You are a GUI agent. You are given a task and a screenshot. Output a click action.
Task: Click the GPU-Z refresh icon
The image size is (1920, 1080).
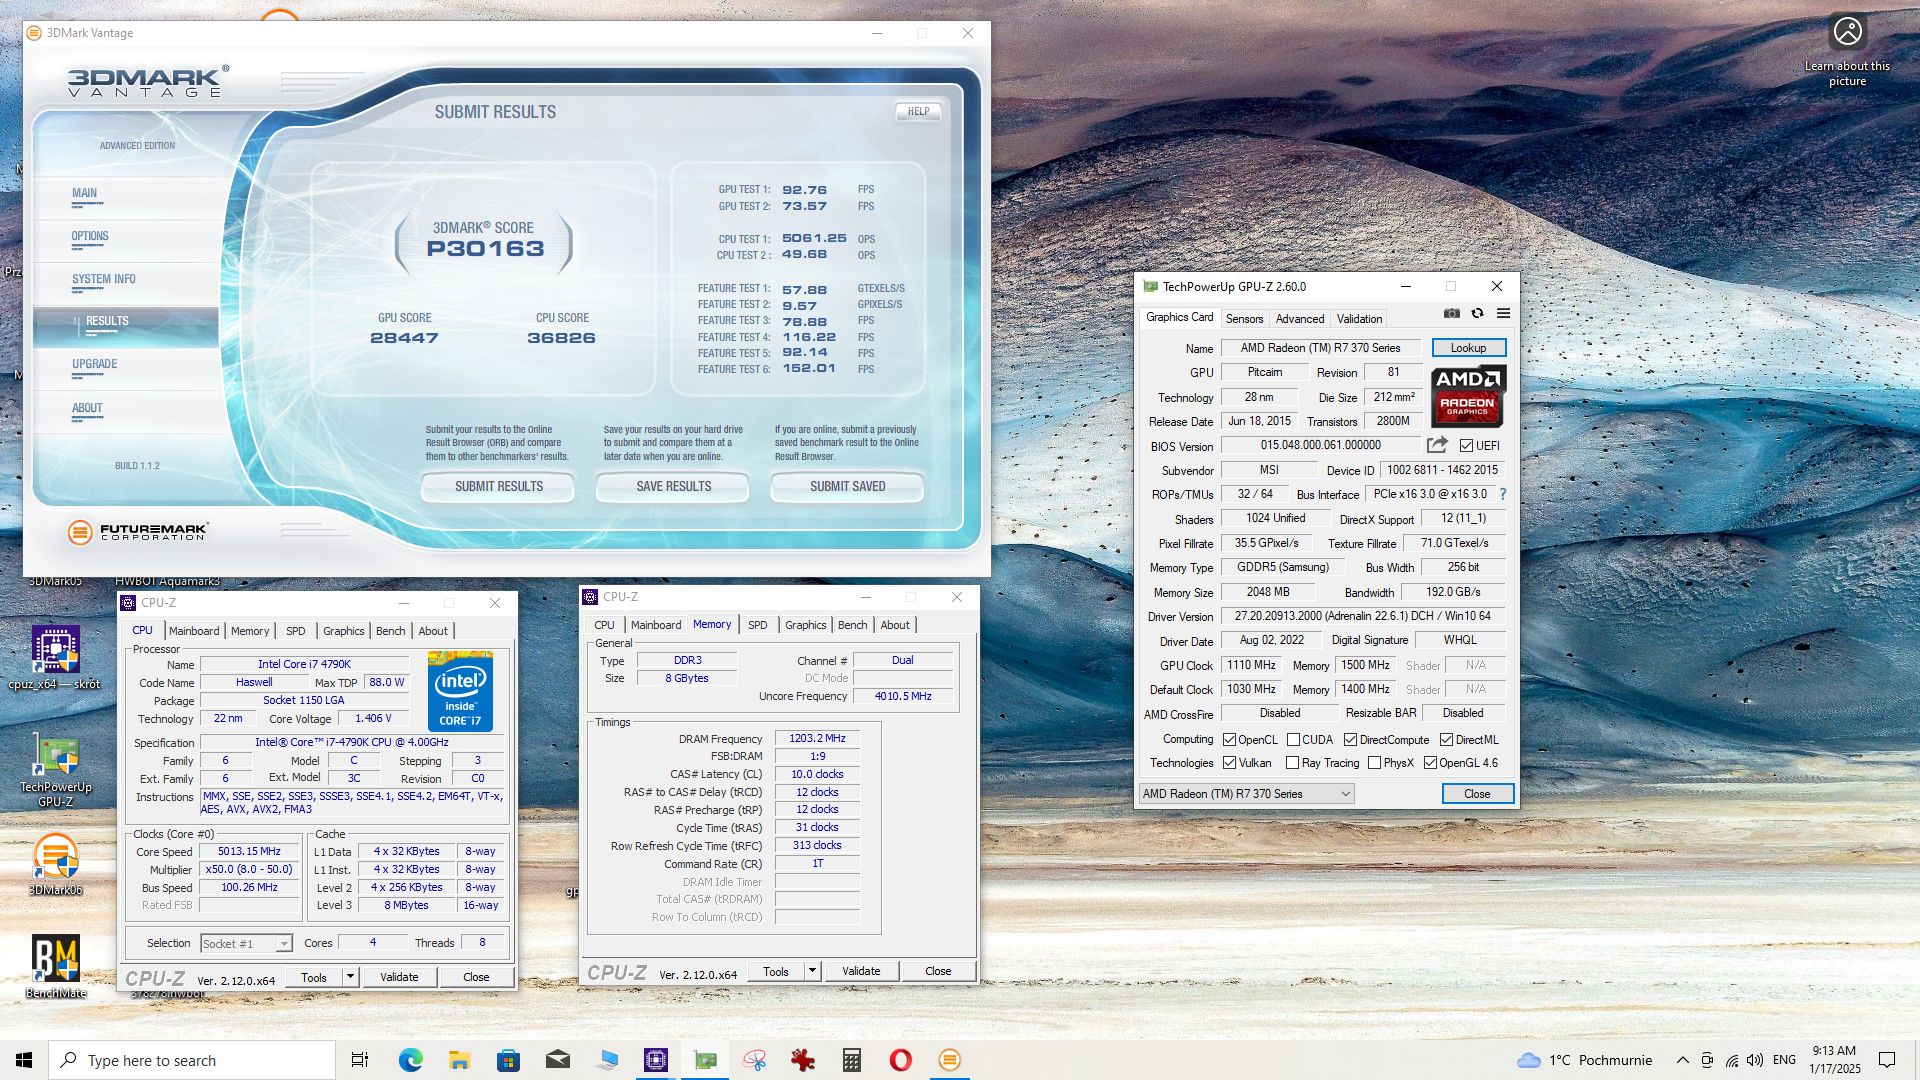point(1477,314)
